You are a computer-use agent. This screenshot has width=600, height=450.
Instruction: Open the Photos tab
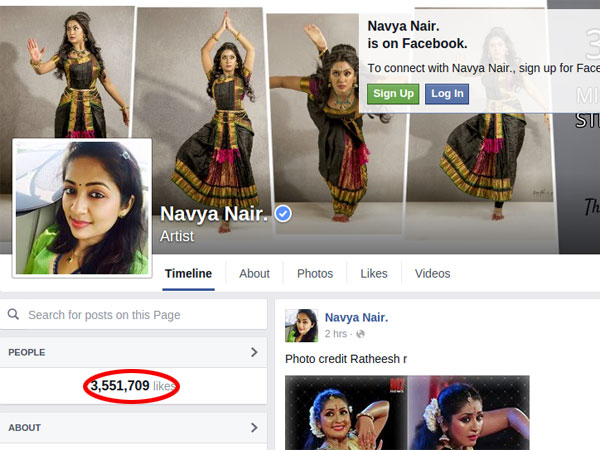tap(315, 274)
